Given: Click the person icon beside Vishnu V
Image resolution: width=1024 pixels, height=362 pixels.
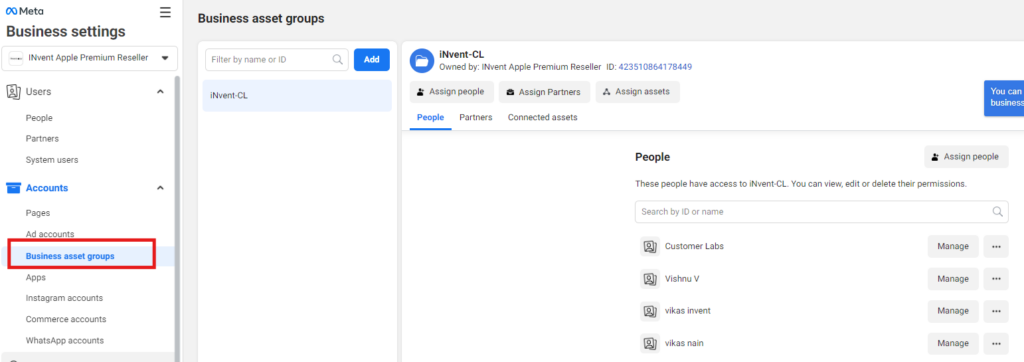Looking at the screenshot, I should point(650,279).
